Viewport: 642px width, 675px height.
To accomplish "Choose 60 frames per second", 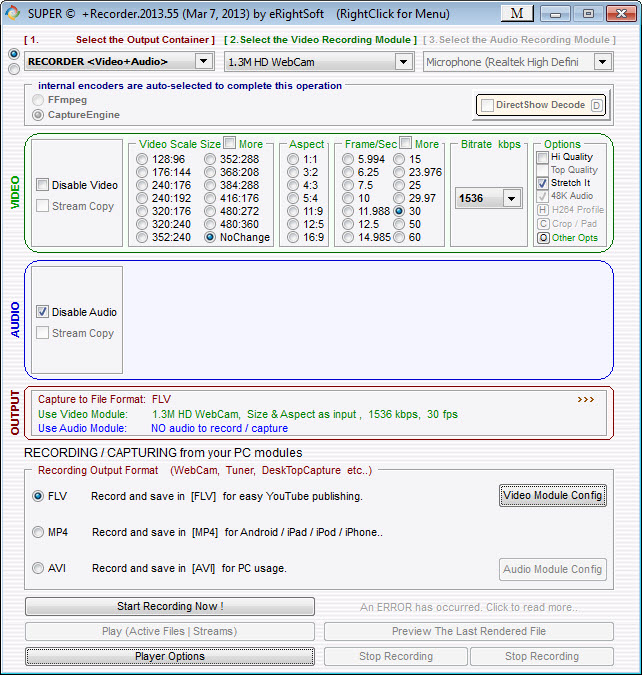I will tap(399, 237).
